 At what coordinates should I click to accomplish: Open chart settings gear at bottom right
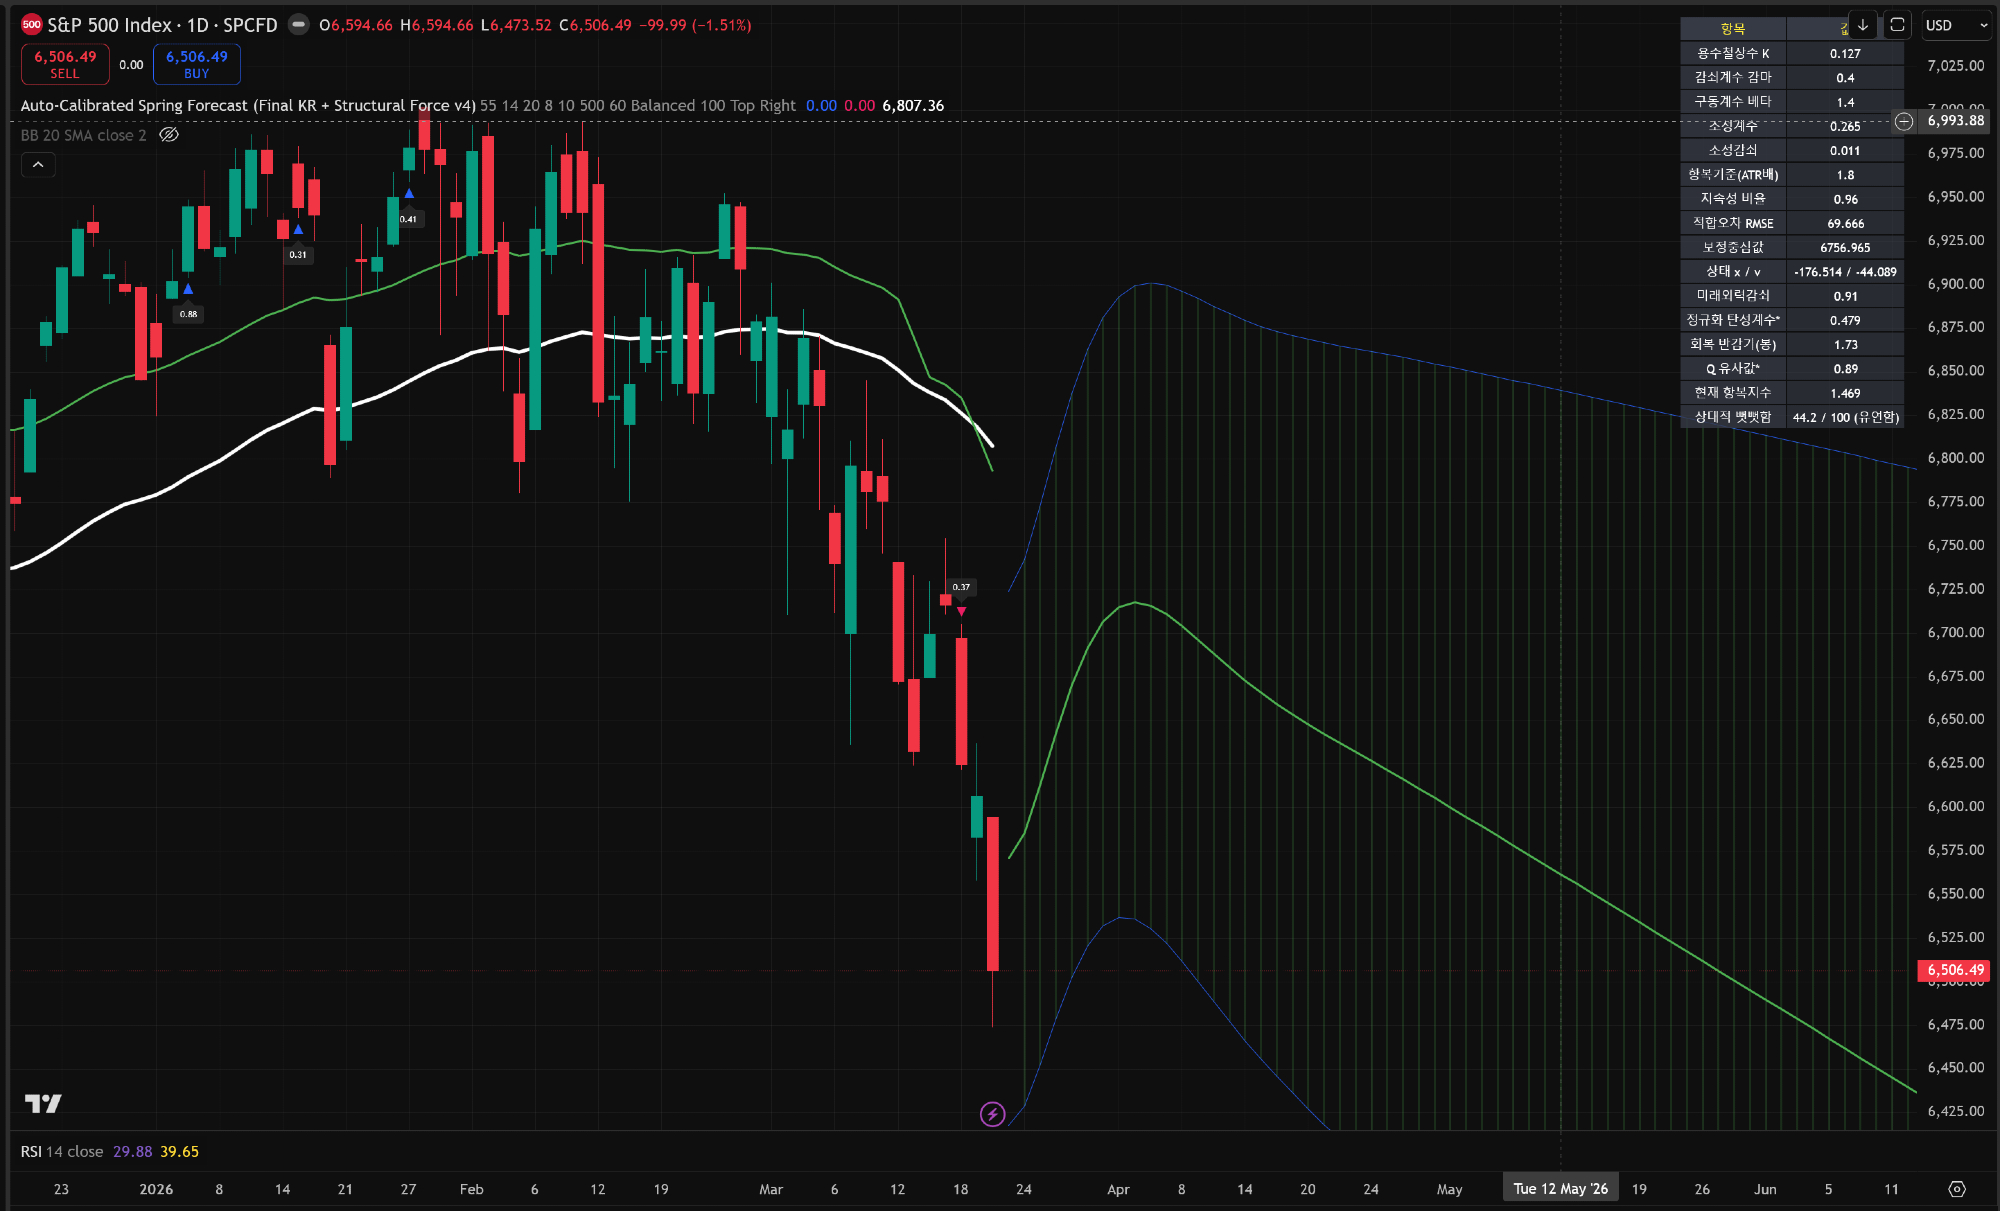(1957, 1189)
